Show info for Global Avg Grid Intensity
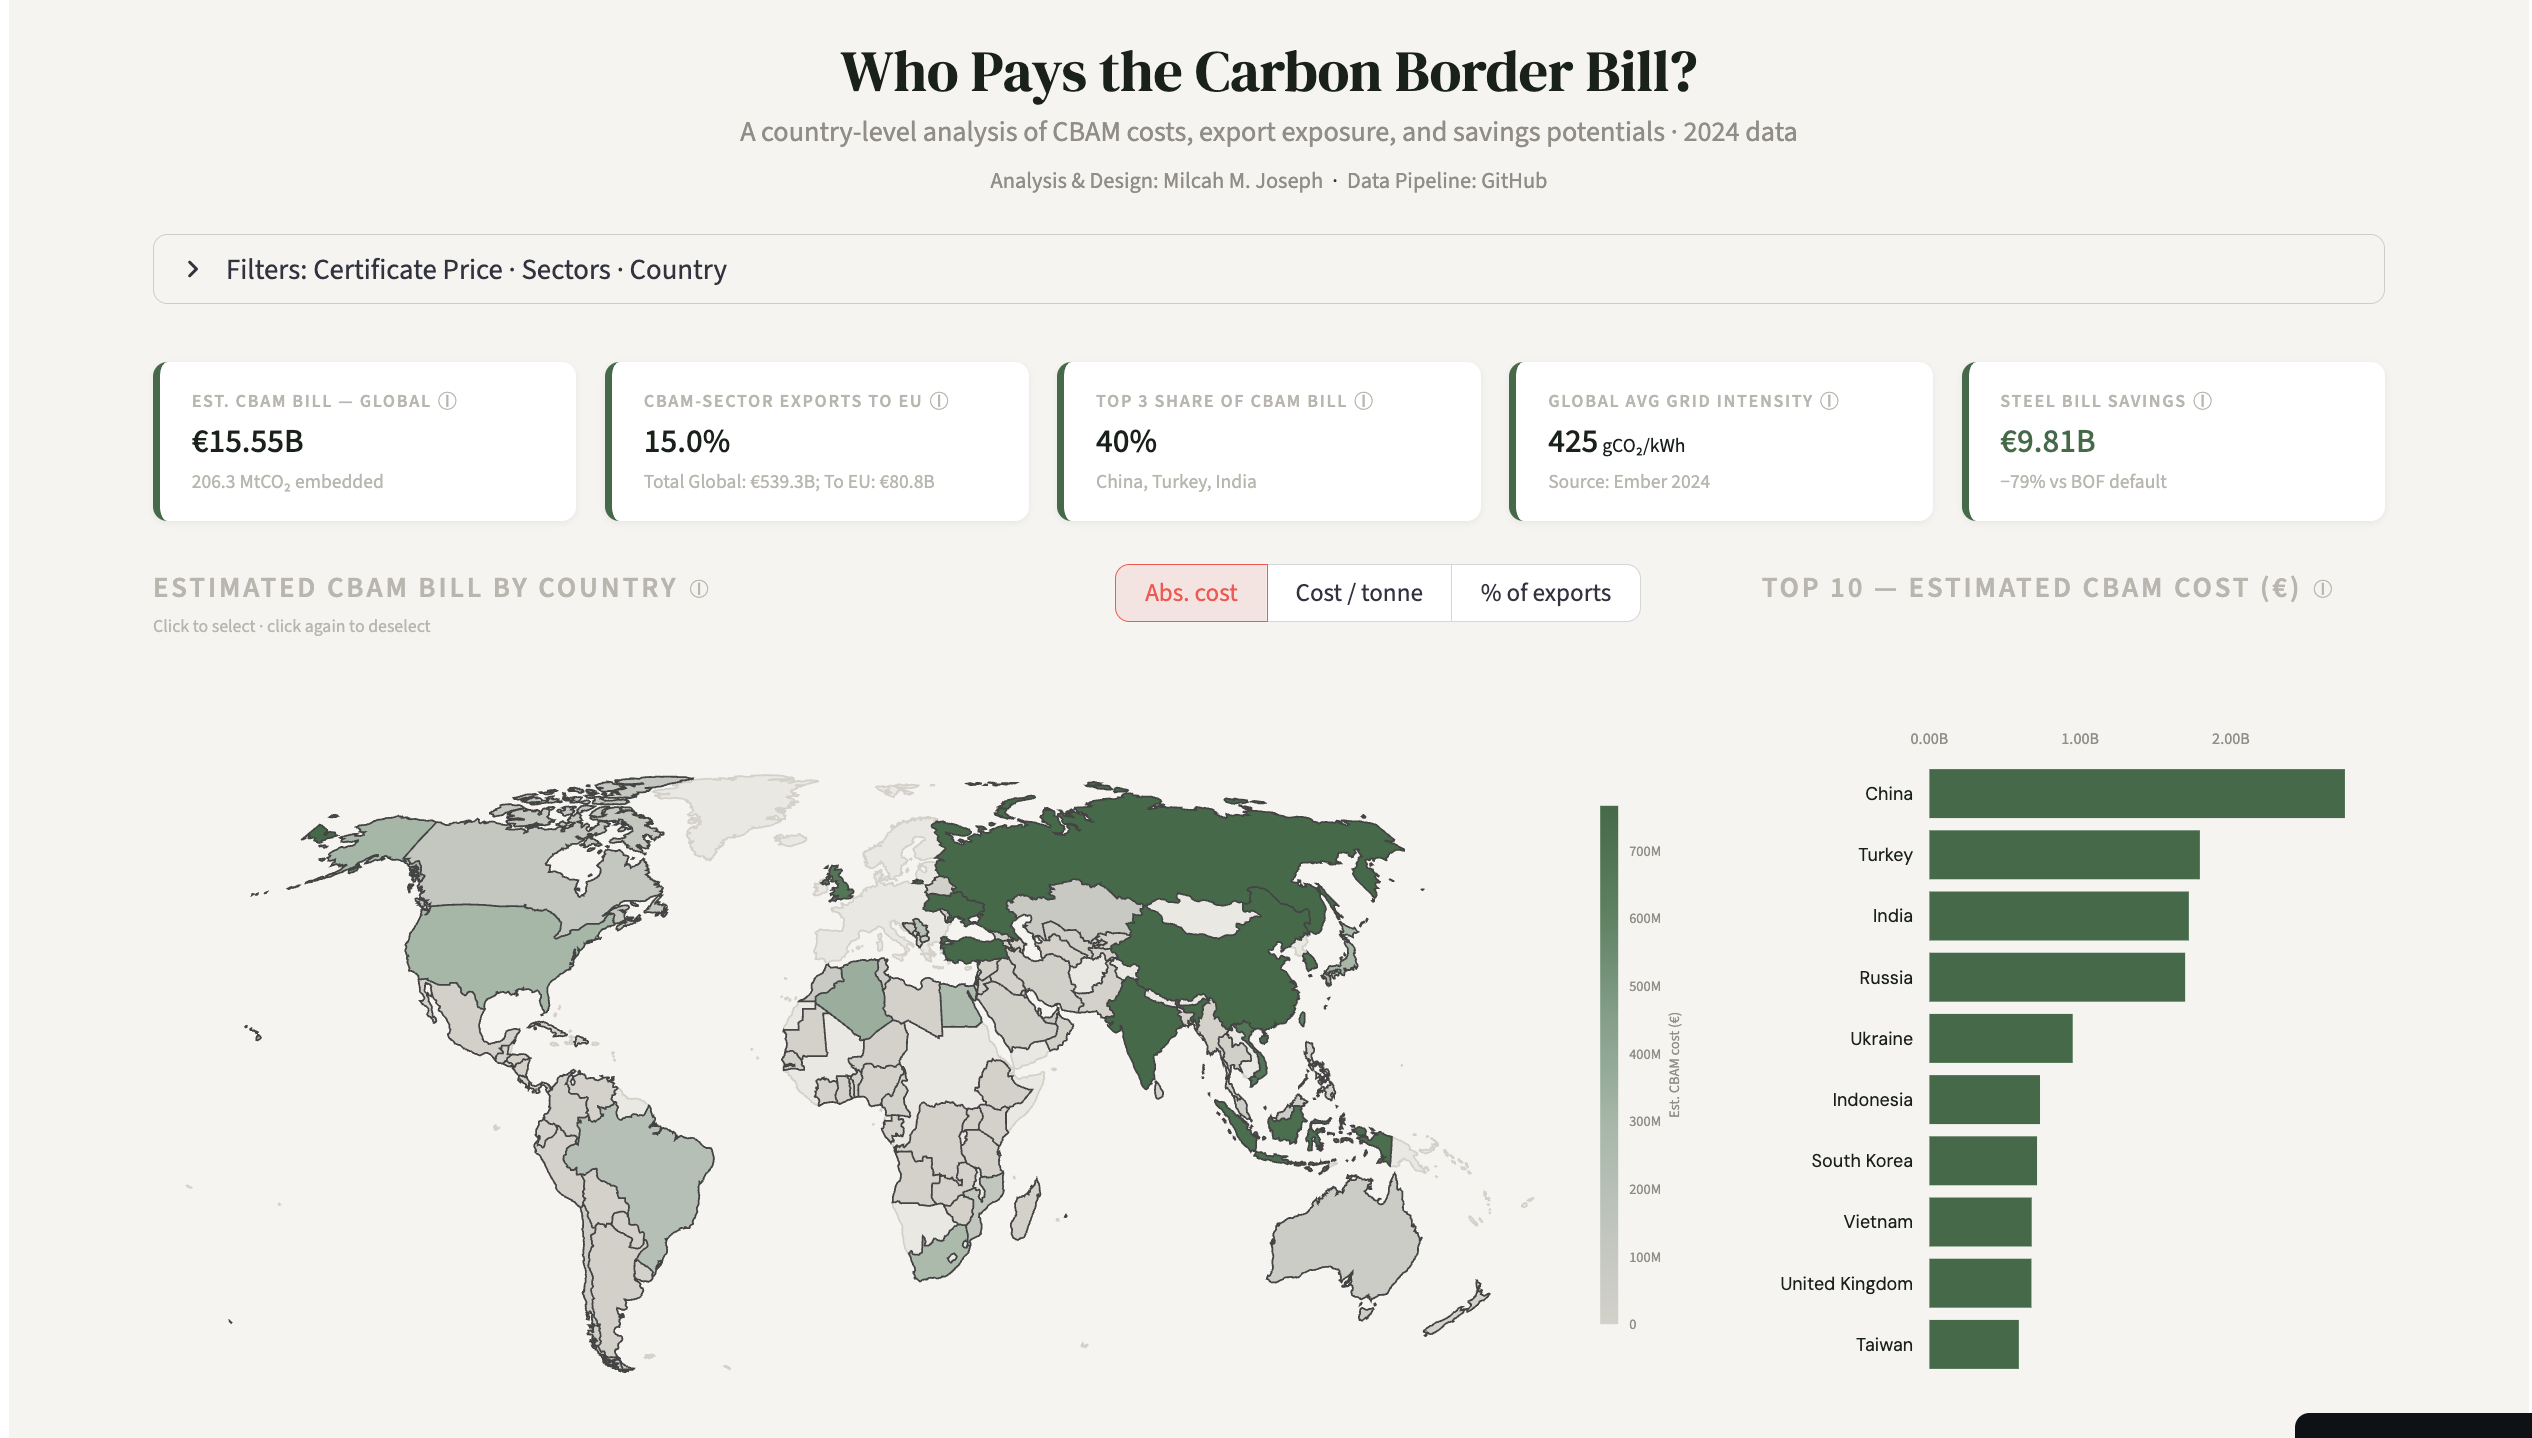The height and width of the screenshot is (1438, 2532). click(x=1829, y=401)
